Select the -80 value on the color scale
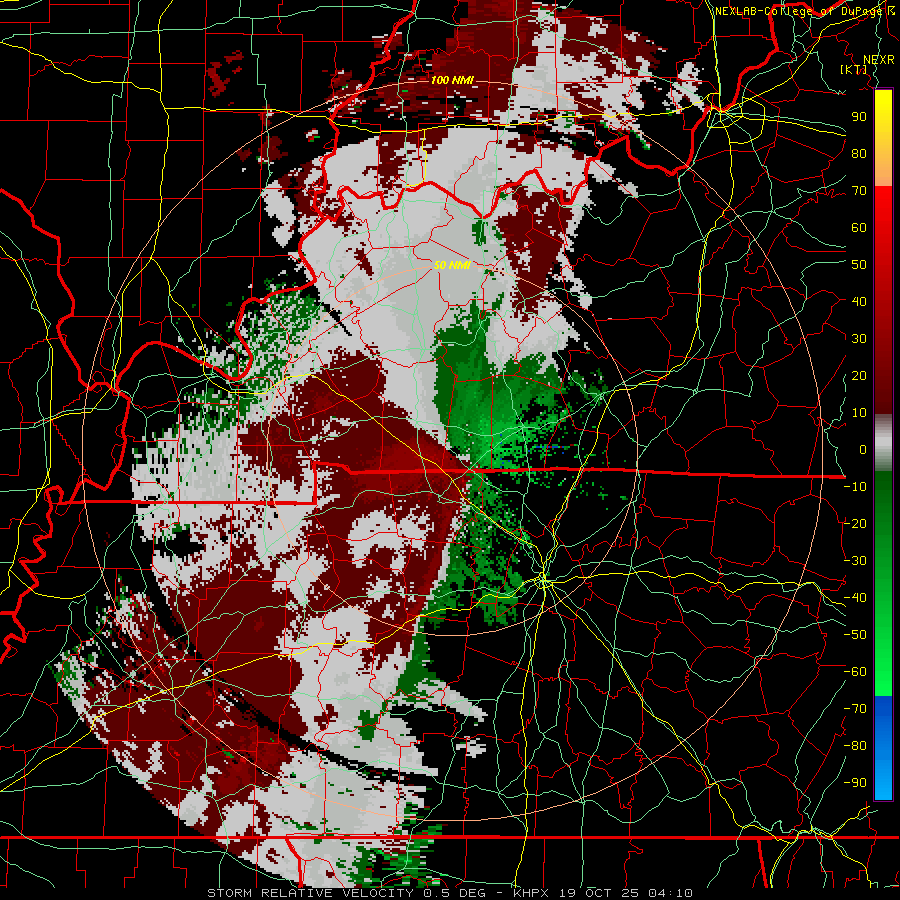 point(855,746)
